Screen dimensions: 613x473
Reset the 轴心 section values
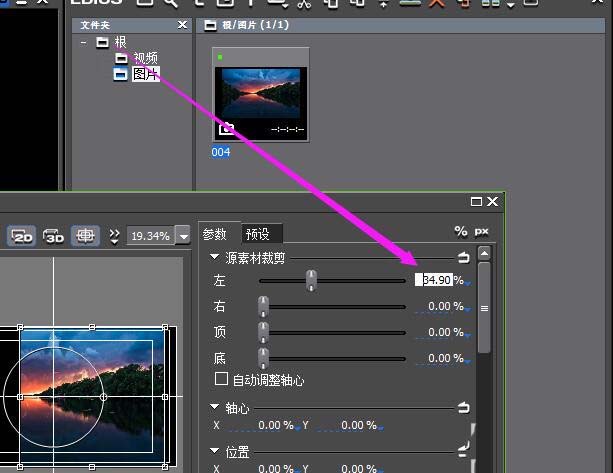click(x=464, y=407)
